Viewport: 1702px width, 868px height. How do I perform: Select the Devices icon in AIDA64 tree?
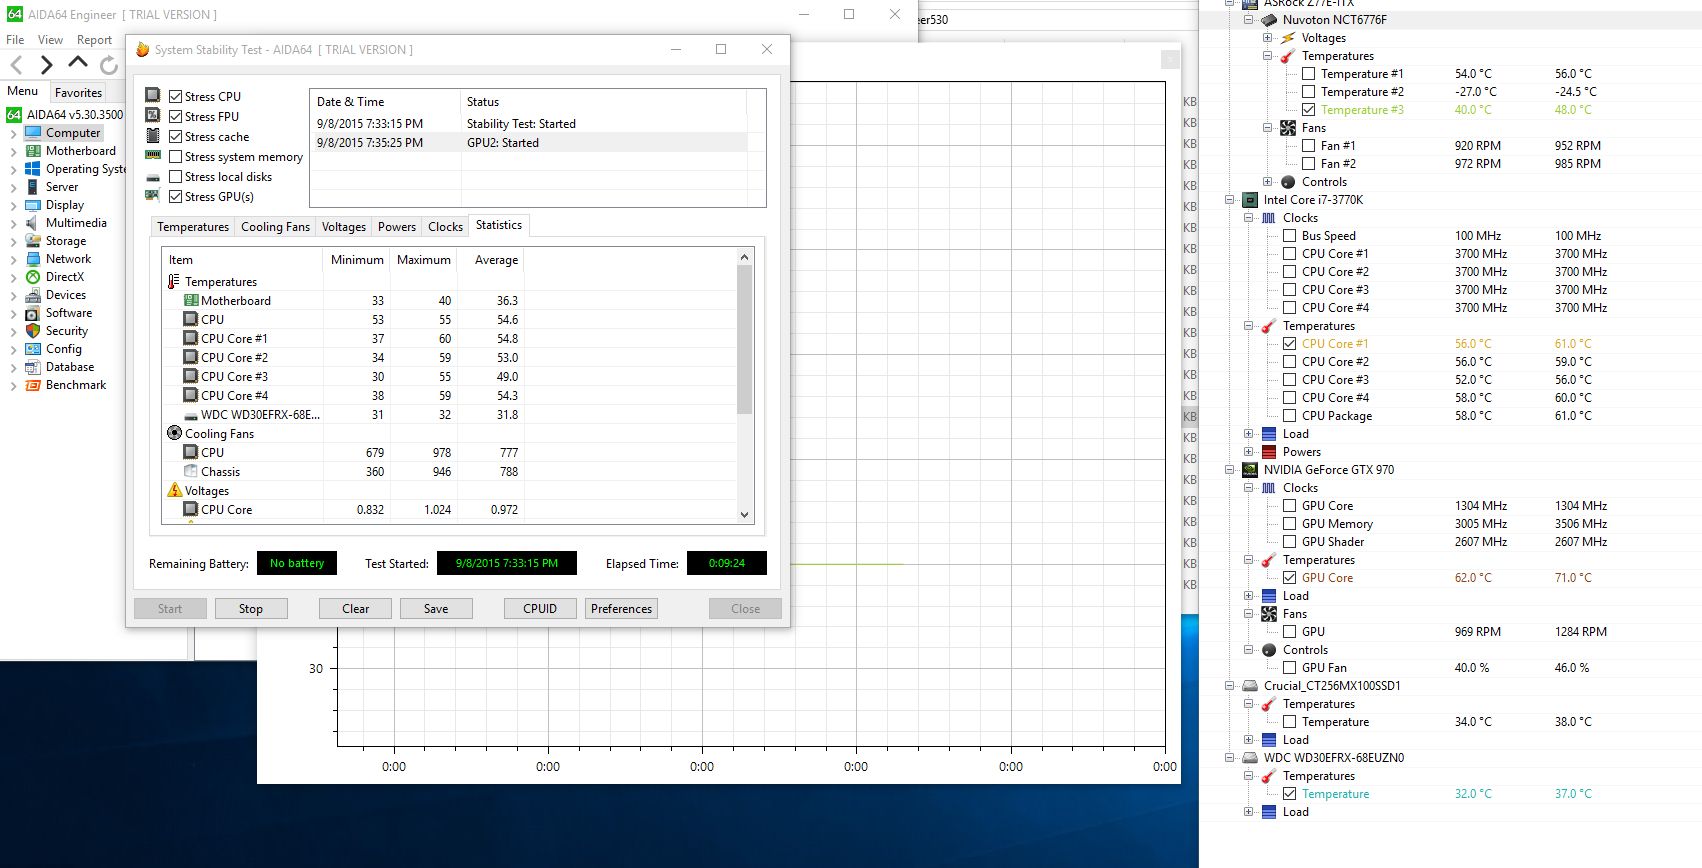(33, 295)
